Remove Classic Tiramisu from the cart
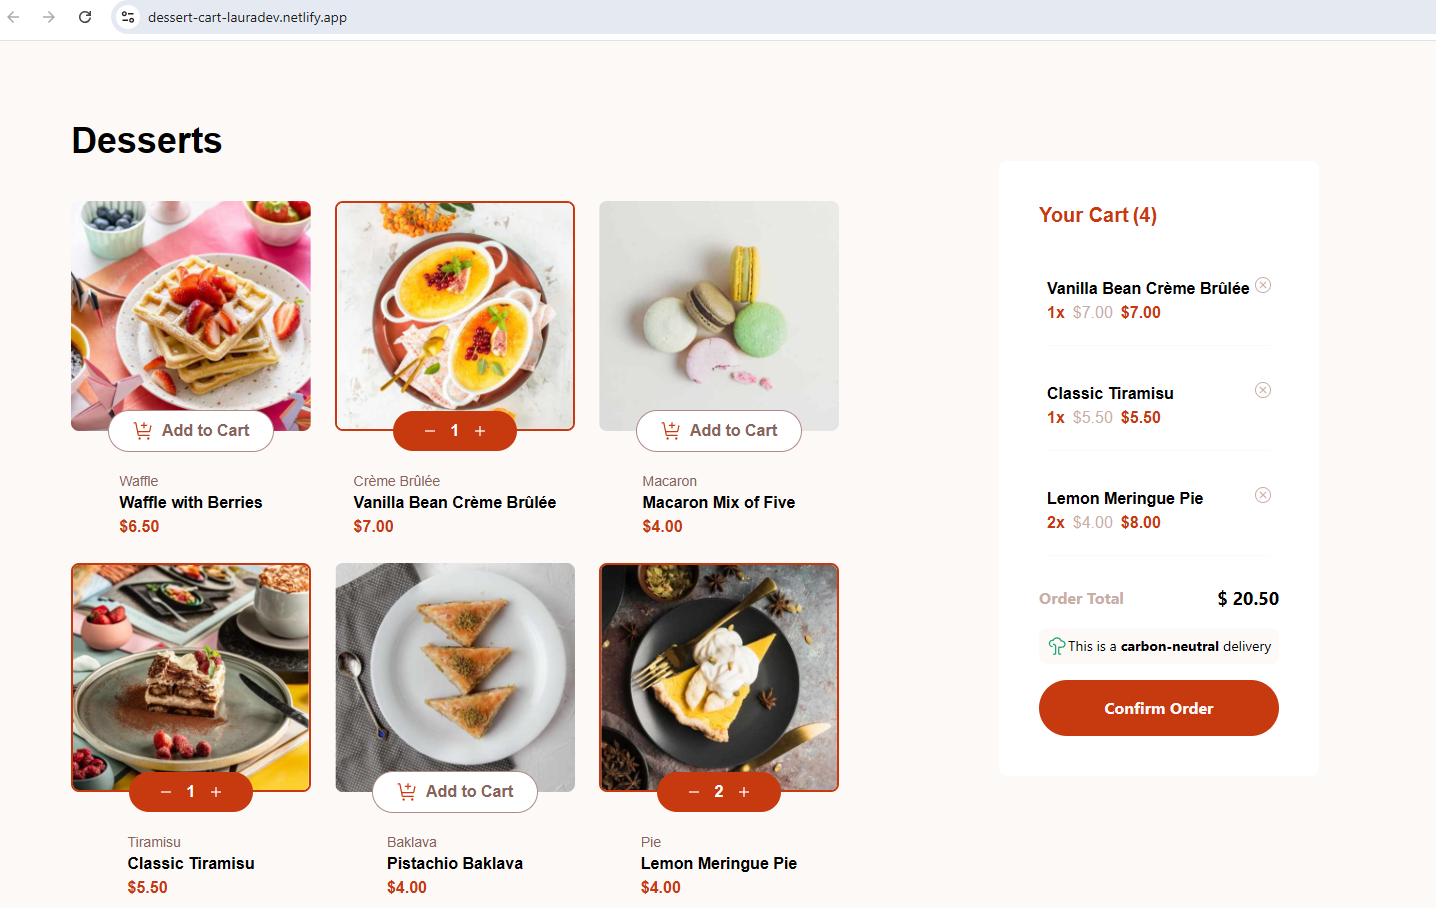Screen dimensions: 1436x908 coord(1263,390)
